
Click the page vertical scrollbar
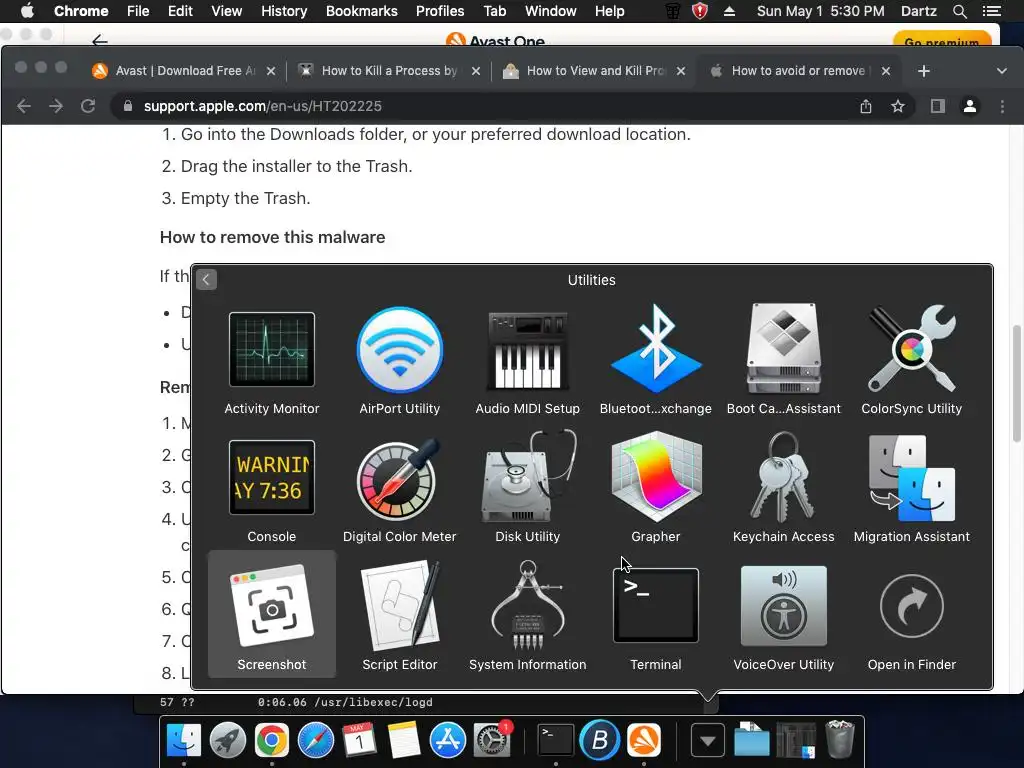[1017, 384]
